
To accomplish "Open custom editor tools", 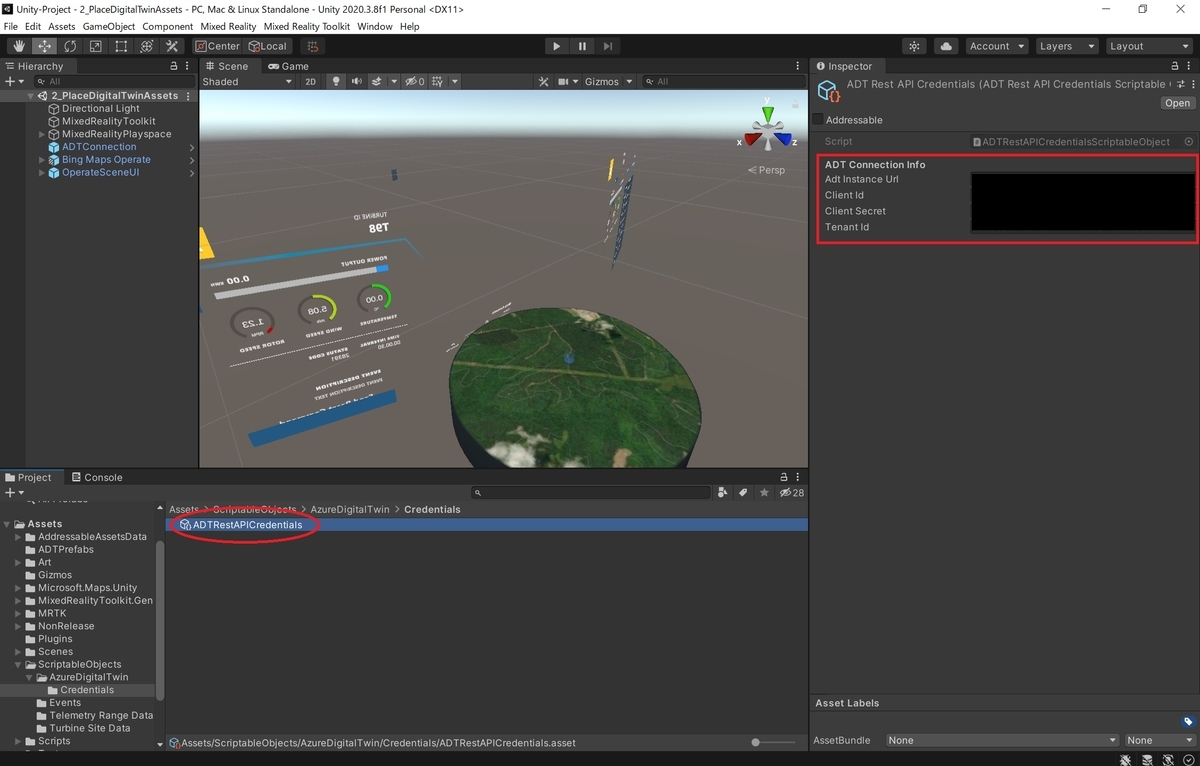I will (172, 46).
